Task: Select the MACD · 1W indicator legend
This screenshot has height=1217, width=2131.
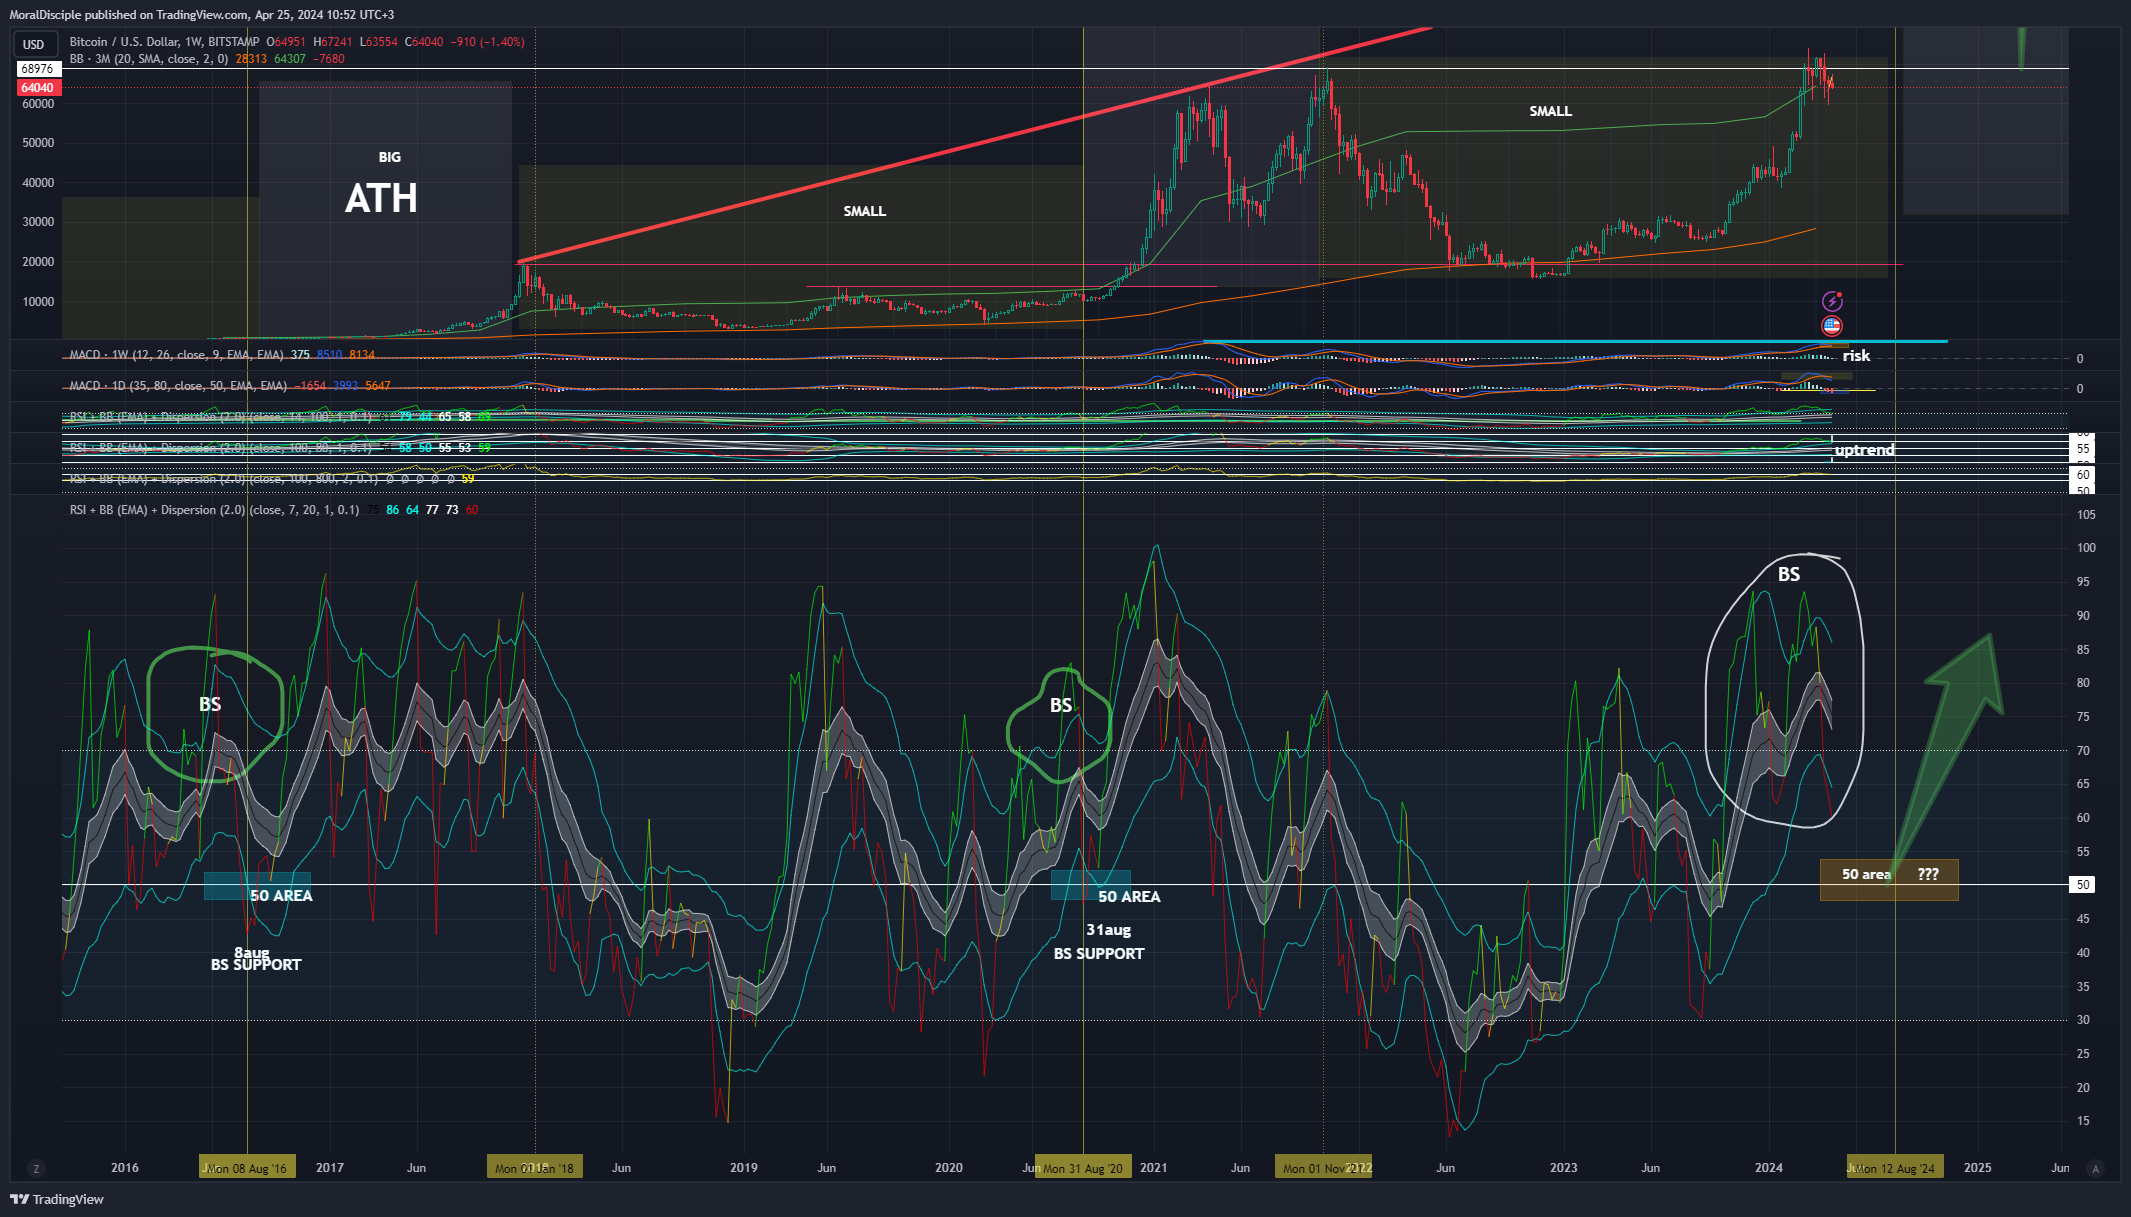Action: tap(176, 355)
